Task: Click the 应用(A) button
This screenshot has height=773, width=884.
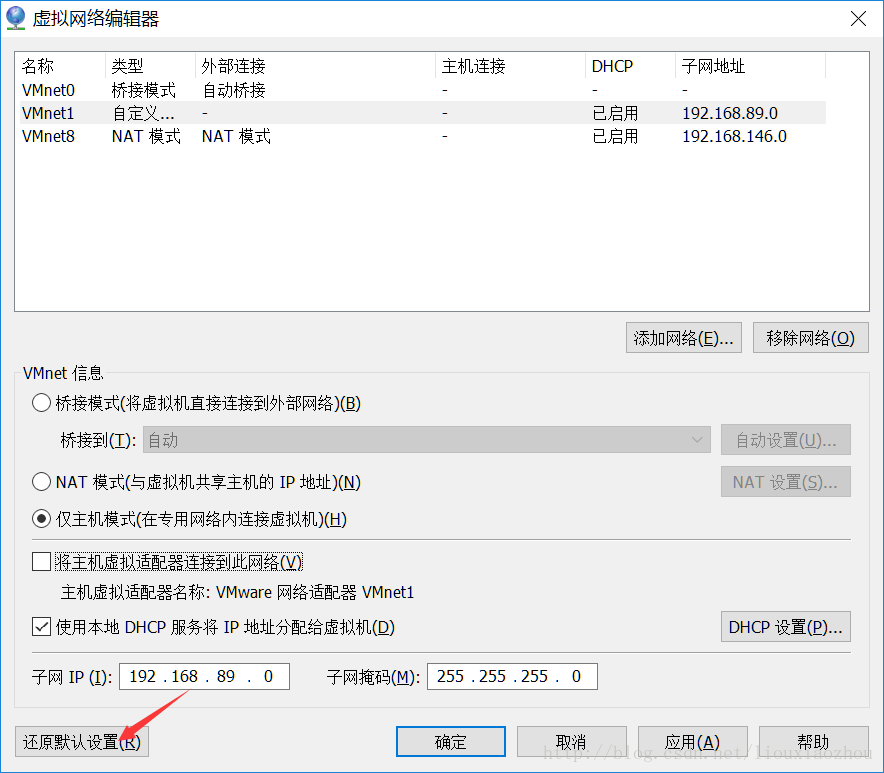Action: 692,741
